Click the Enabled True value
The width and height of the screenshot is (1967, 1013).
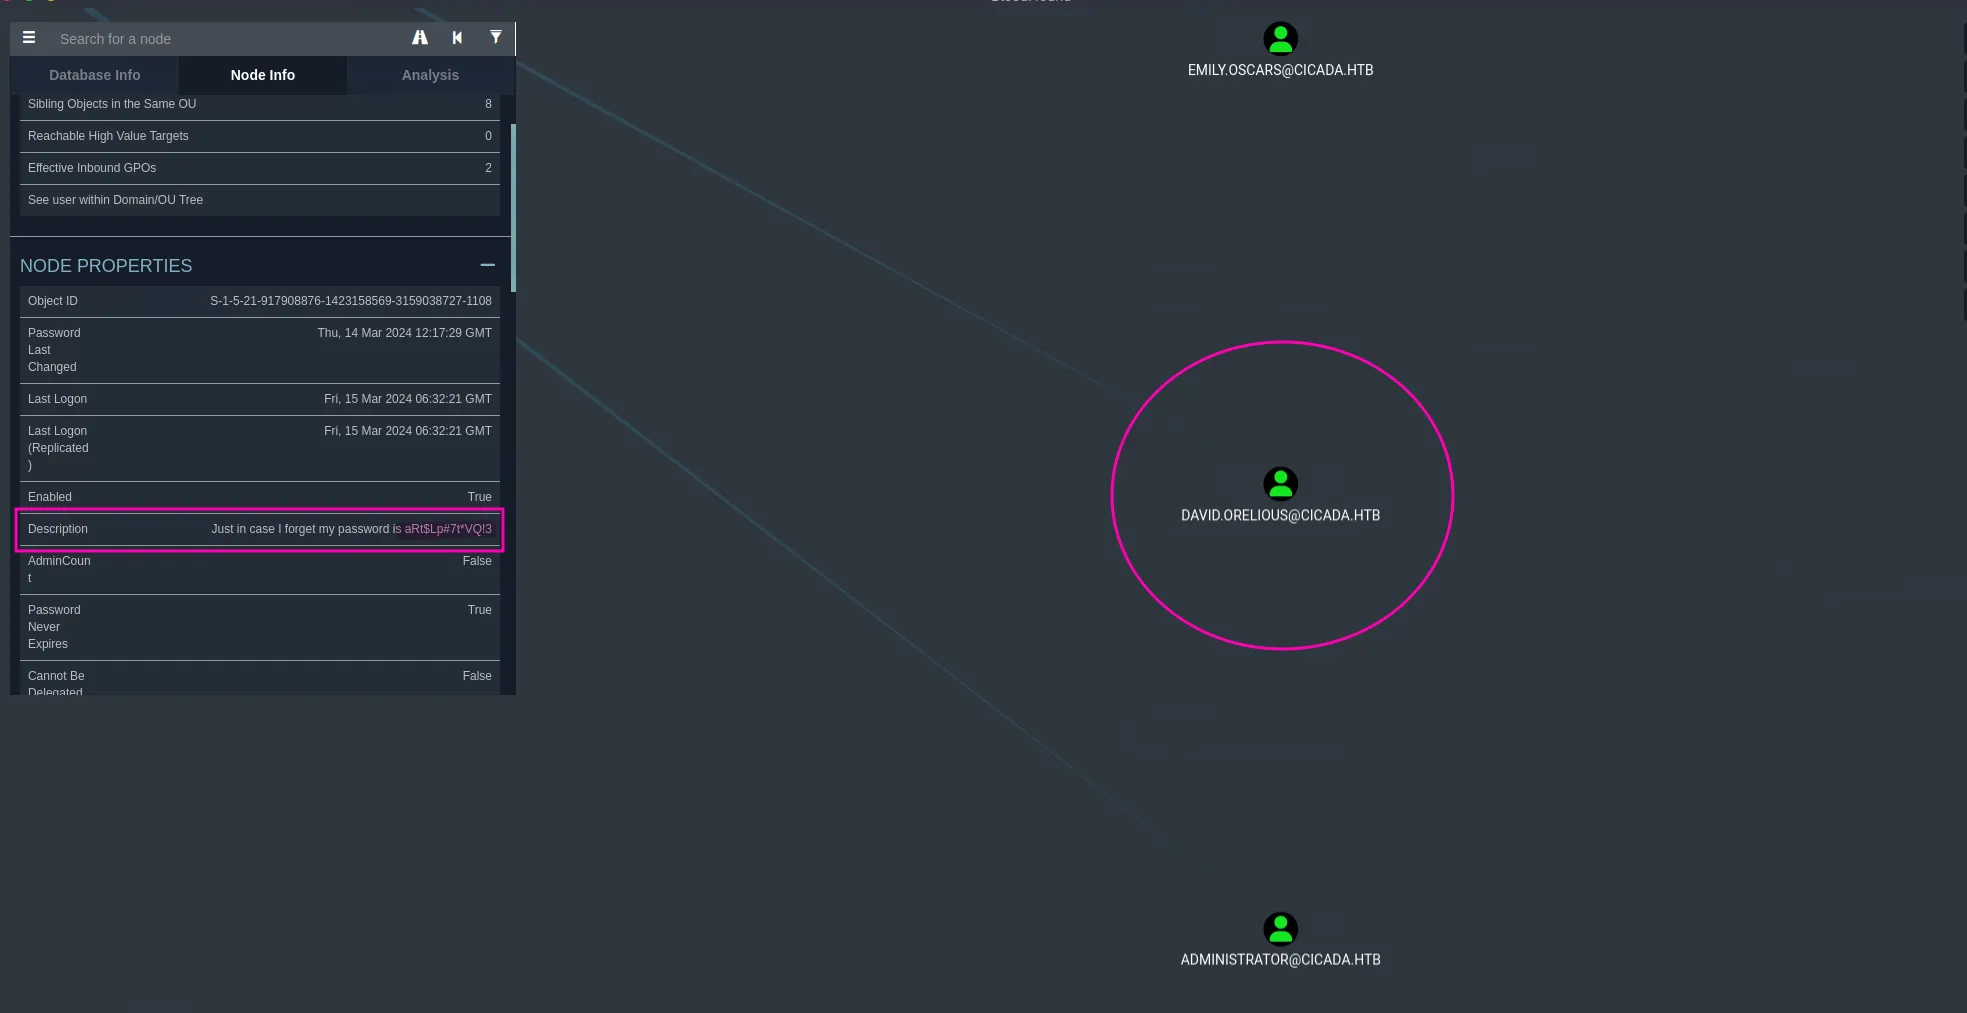click(480, 497)
